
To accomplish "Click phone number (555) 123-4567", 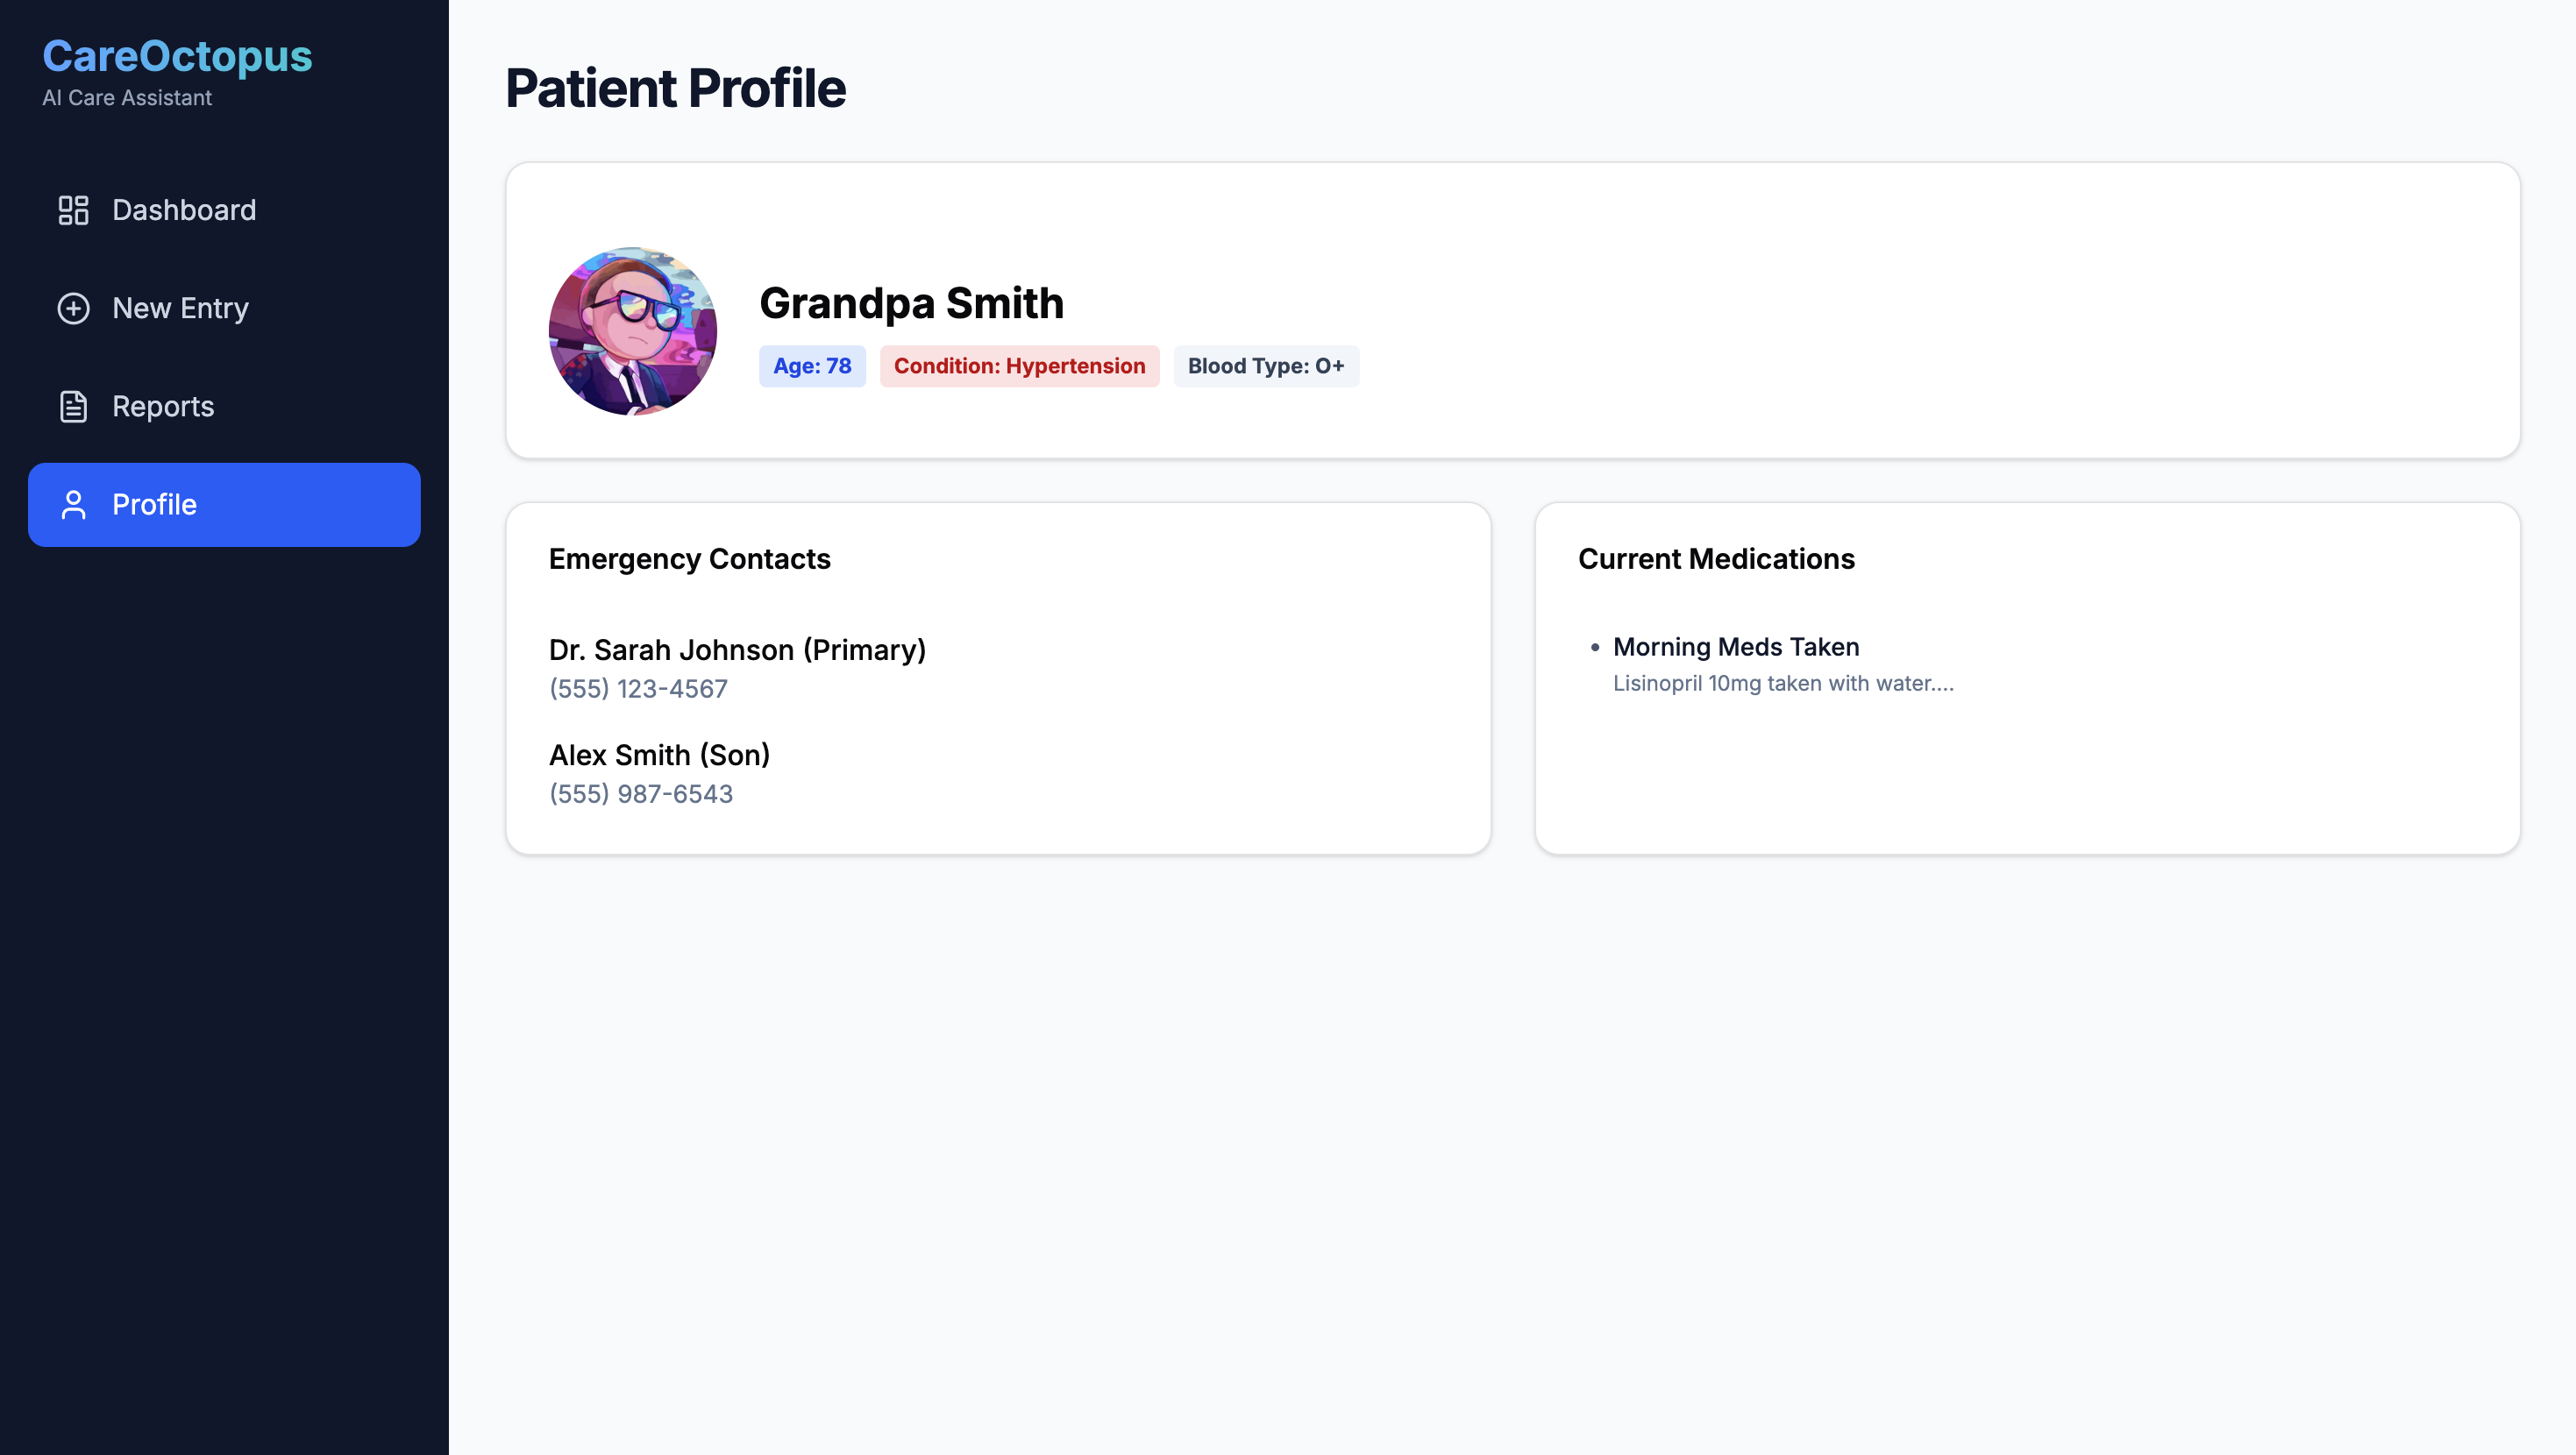I will tap(638, 689).
